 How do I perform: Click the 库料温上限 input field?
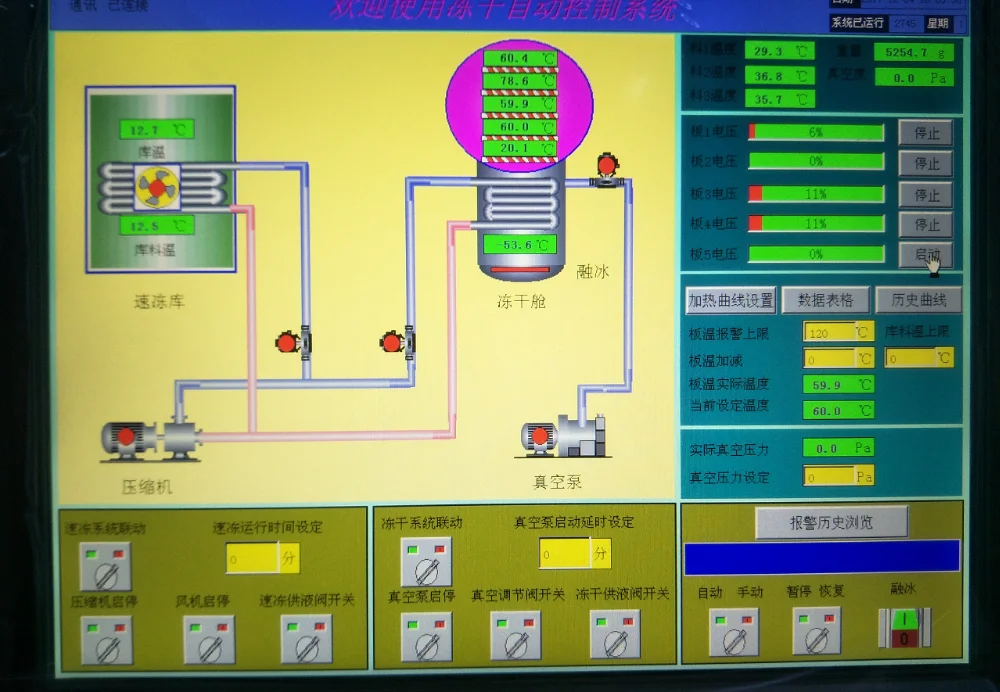[x=919, y=358]
